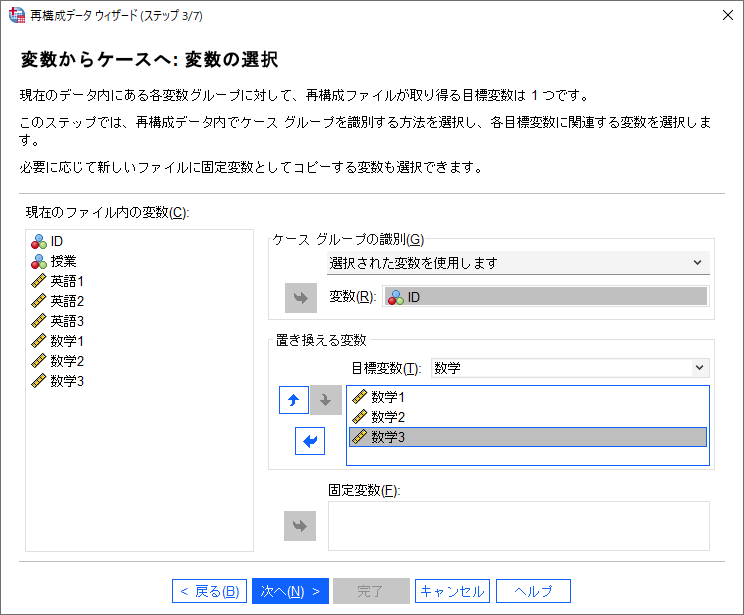The height and width of the screenshot is (615, 744).
Task: Select 授業 in the variable list
Action: pyautogui.click(x=63, y=261)
